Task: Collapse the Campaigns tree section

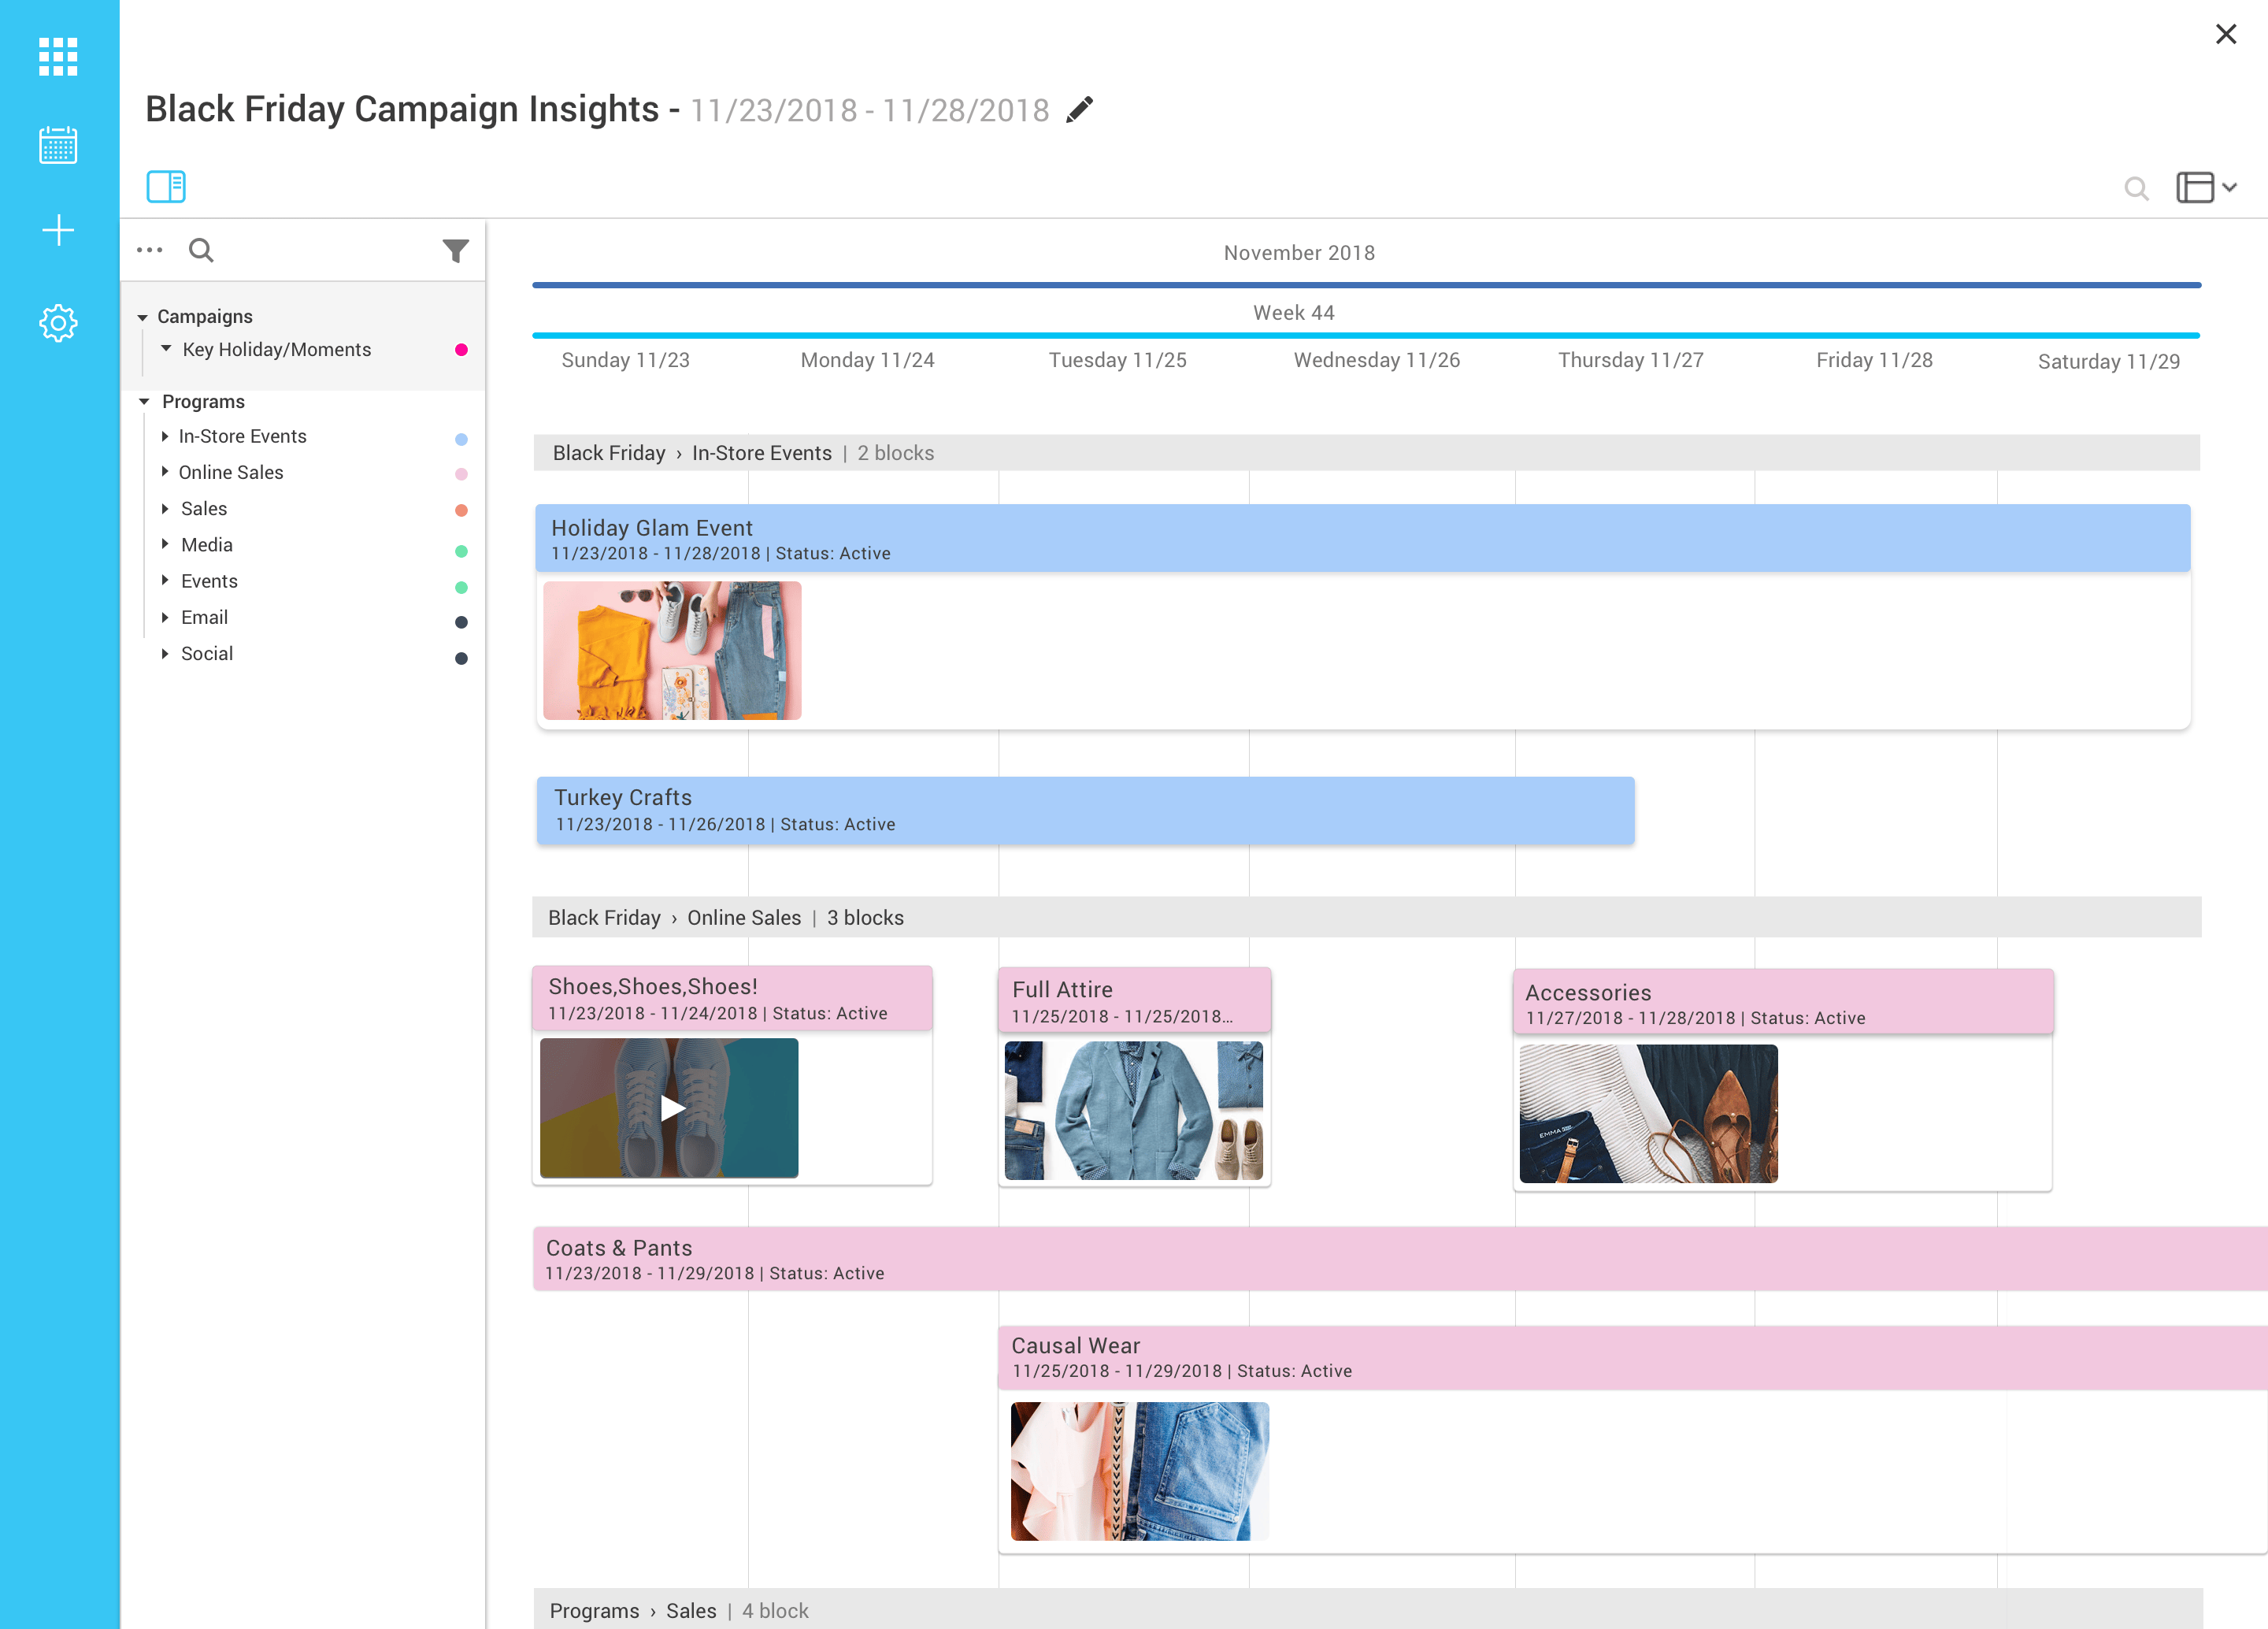Action: pos(143,317)
